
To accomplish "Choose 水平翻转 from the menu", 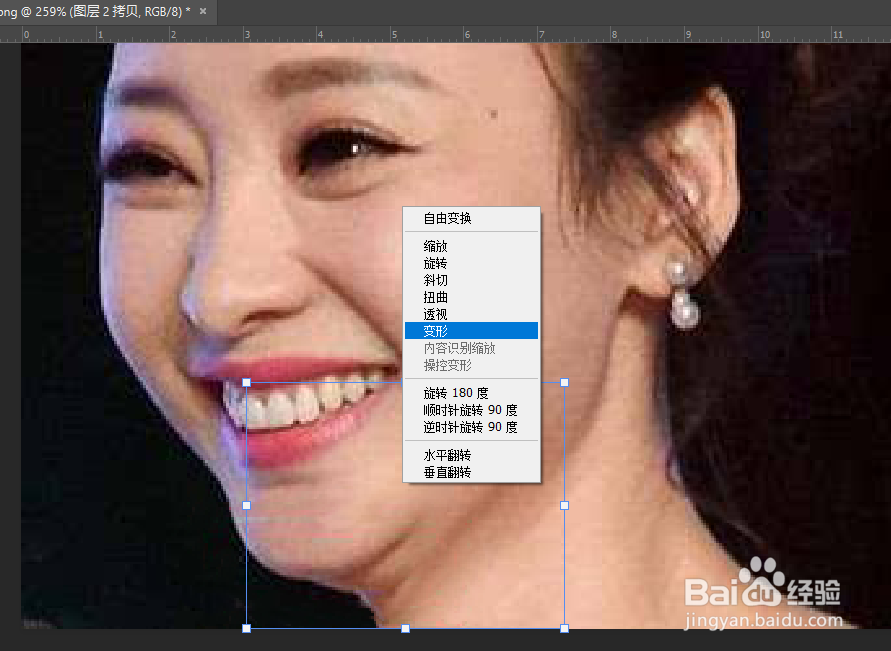I will pyautogui.click(x=471, y=455).
